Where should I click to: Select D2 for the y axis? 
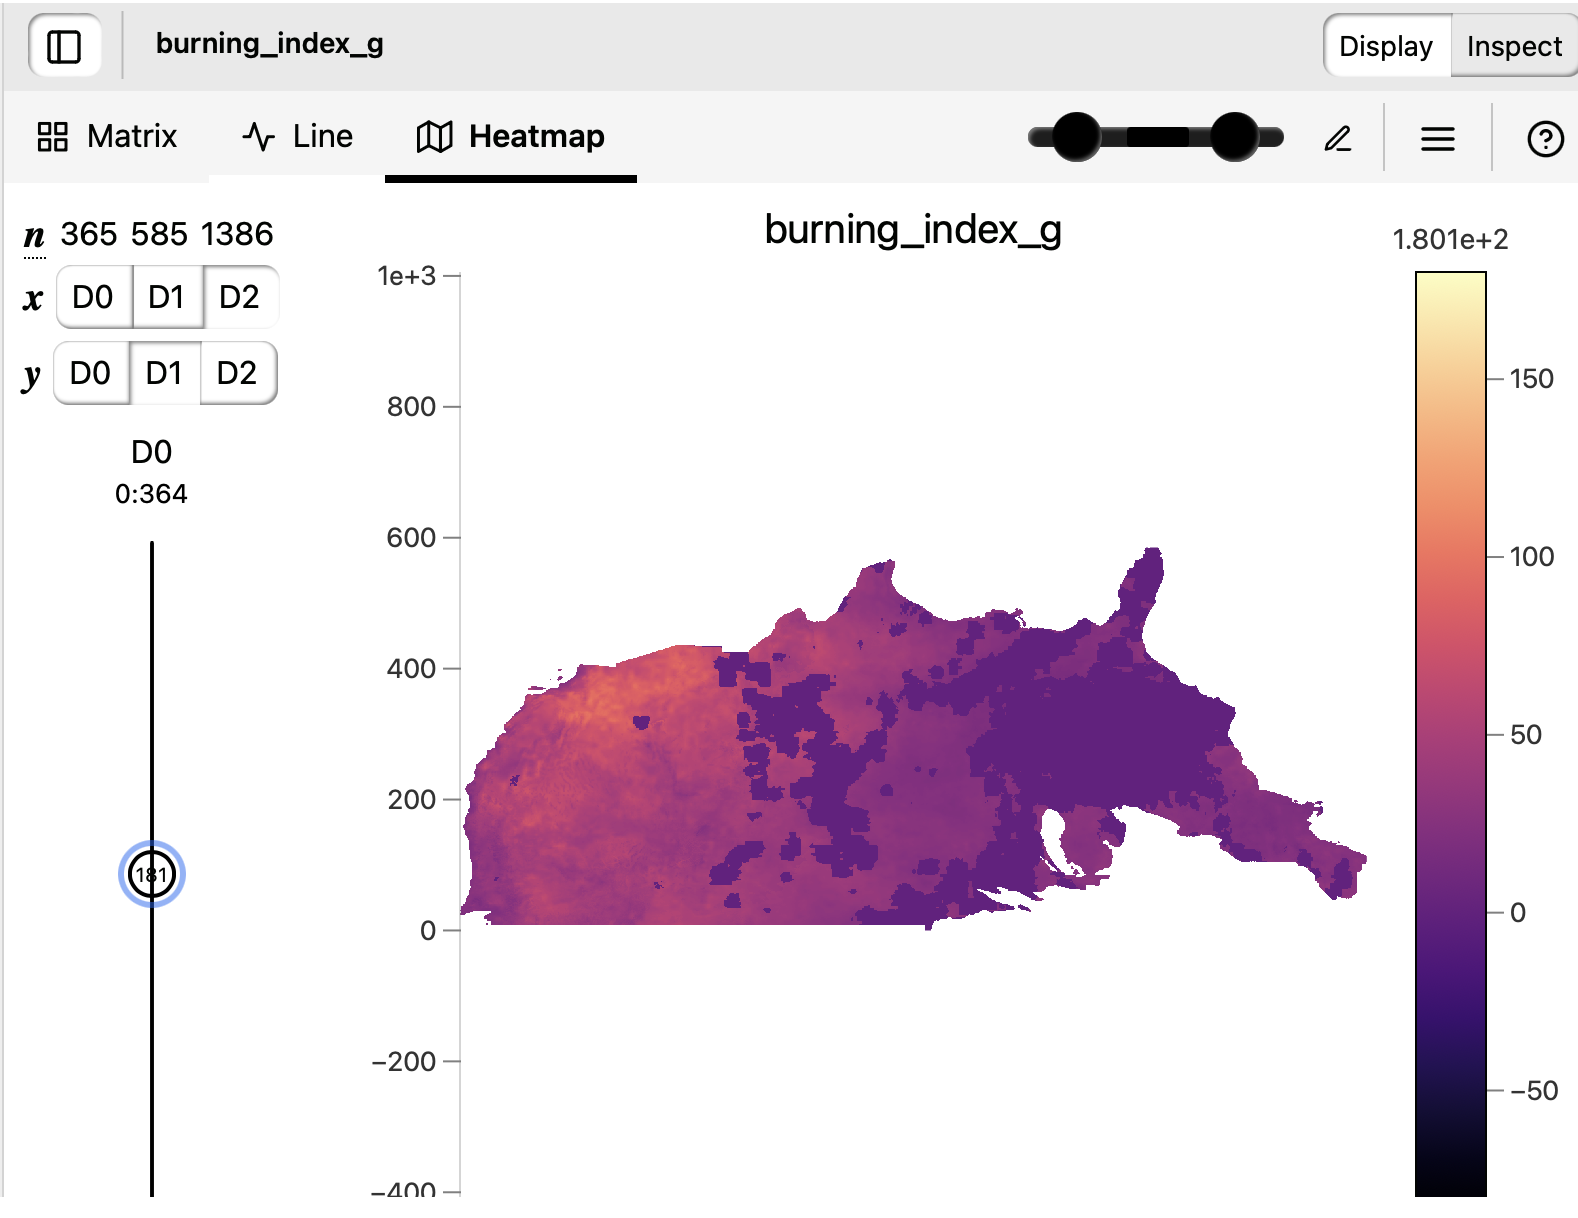(237, 373)
